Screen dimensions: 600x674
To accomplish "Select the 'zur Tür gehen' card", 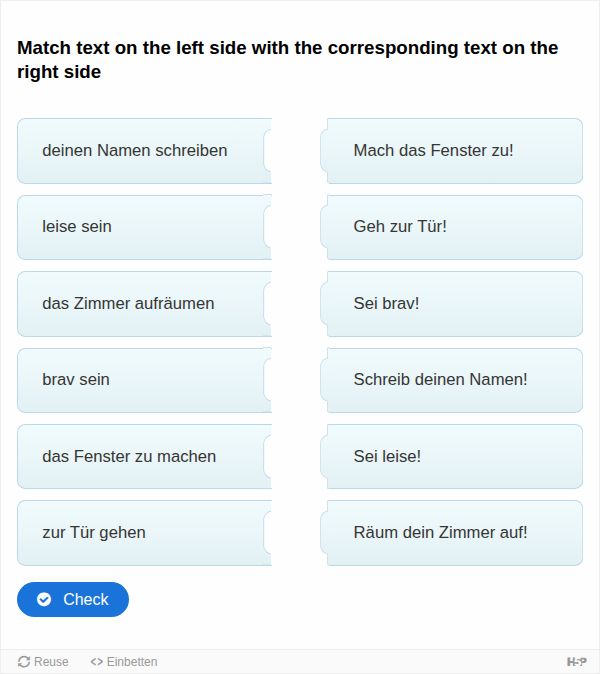I will (x=144, y=533).
